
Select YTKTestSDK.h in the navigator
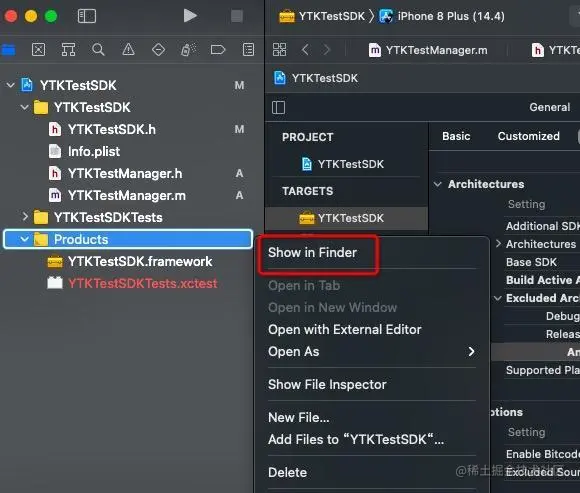(x=111, y=129)
